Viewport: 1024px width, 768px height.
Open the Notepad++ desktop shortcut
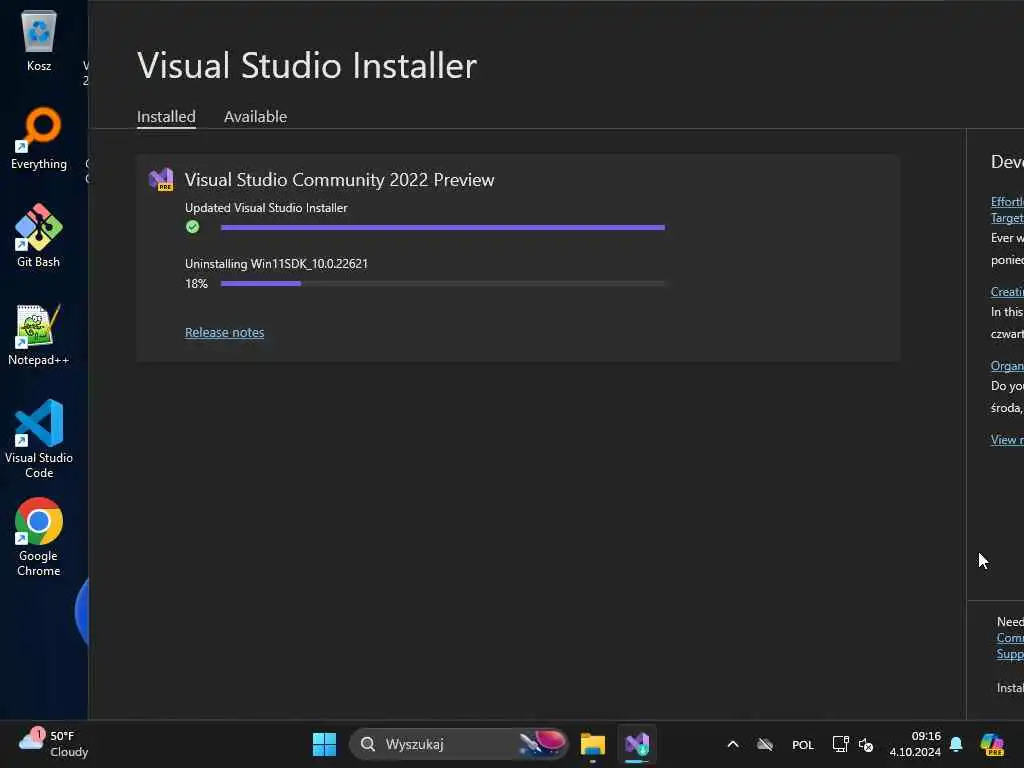(x=39, y=334)
